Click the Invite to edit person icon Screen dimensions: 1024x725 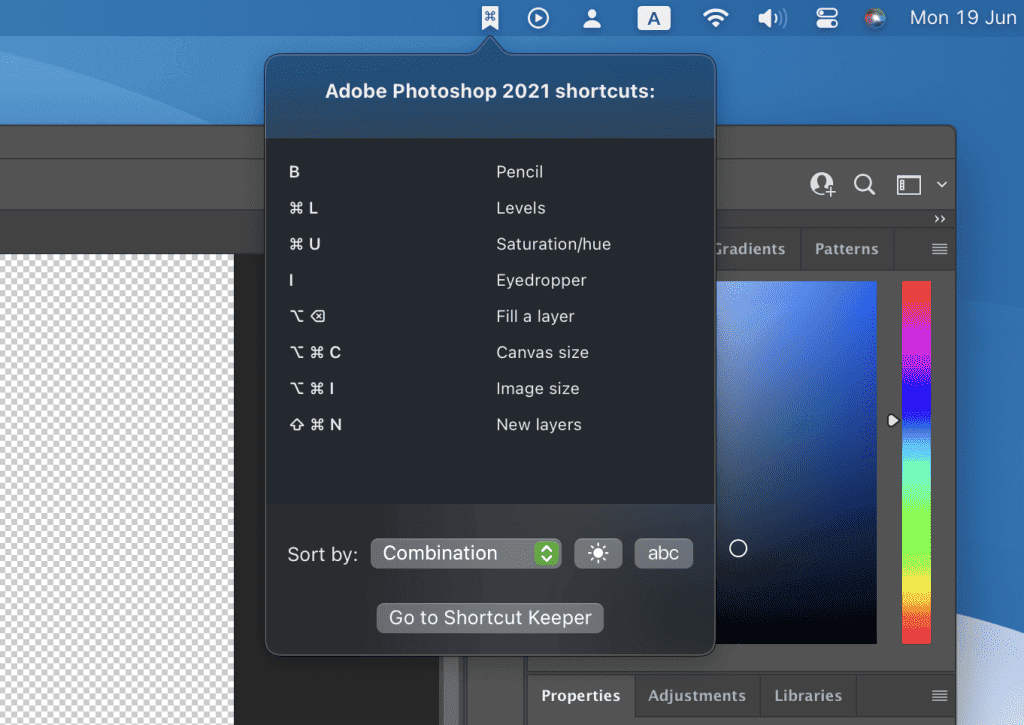pos(822,184)
